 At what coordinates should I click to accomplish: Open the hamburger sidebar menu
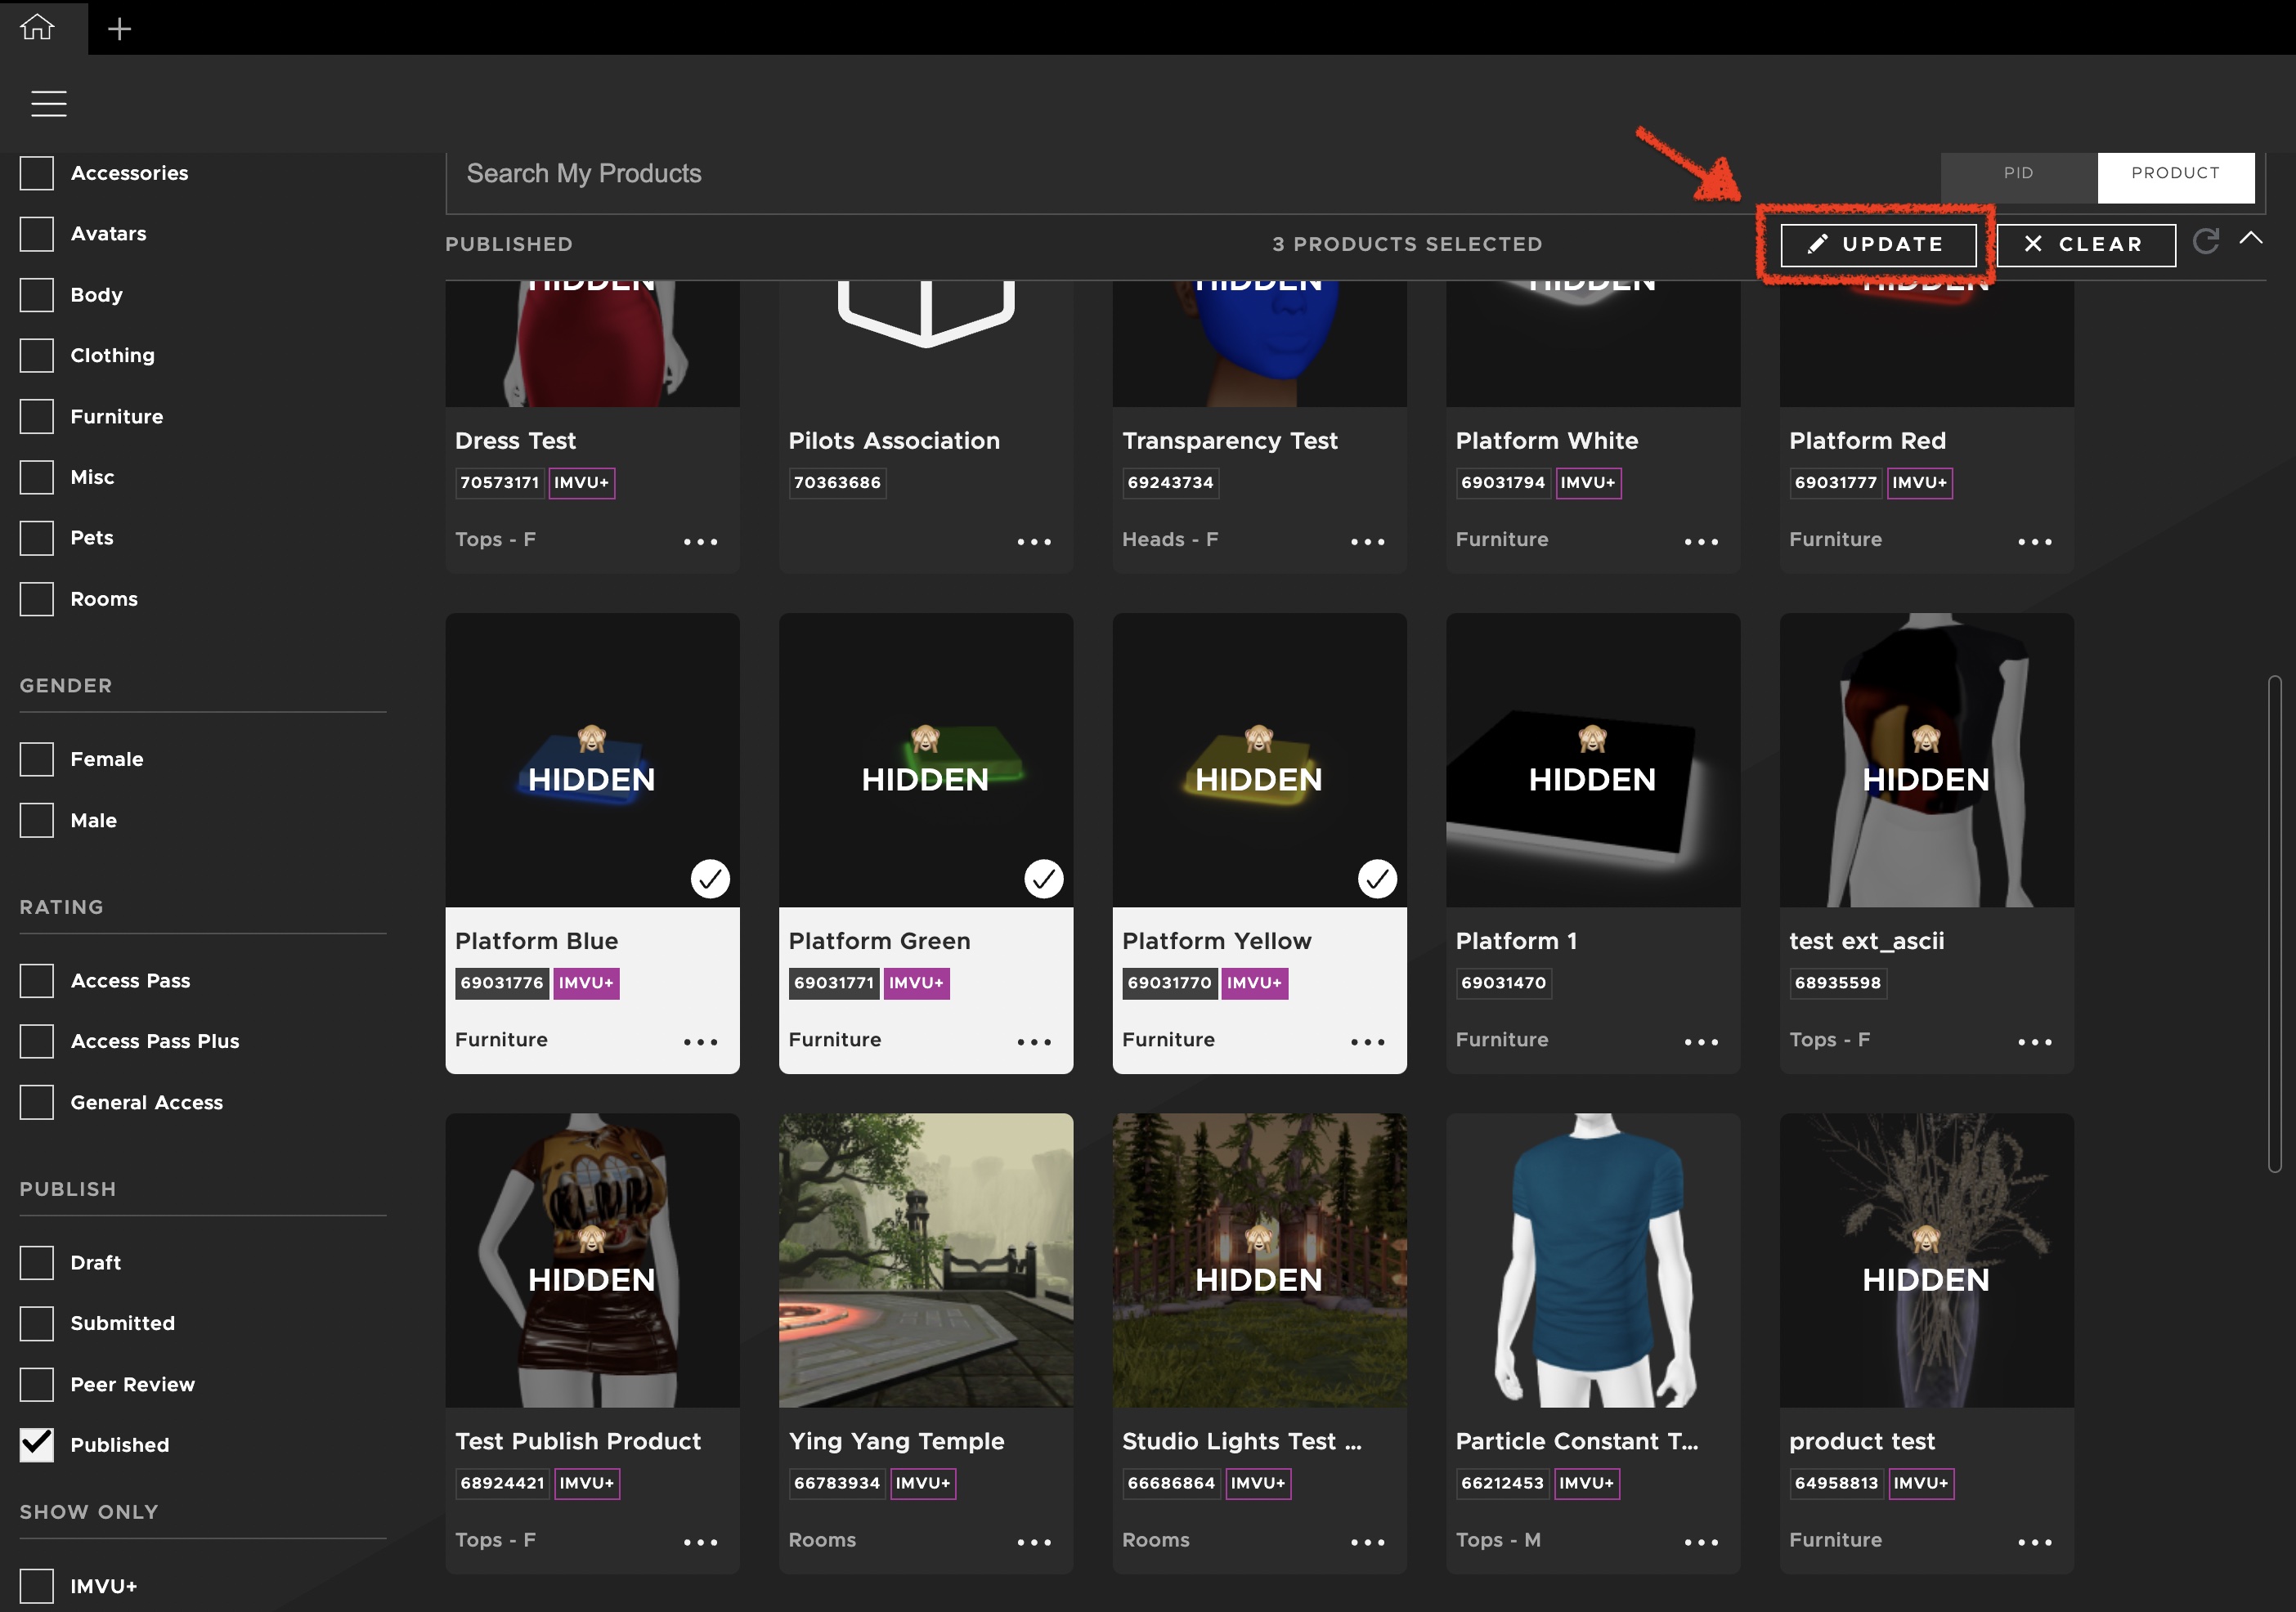pyautogui.click(x=48, y=103)
